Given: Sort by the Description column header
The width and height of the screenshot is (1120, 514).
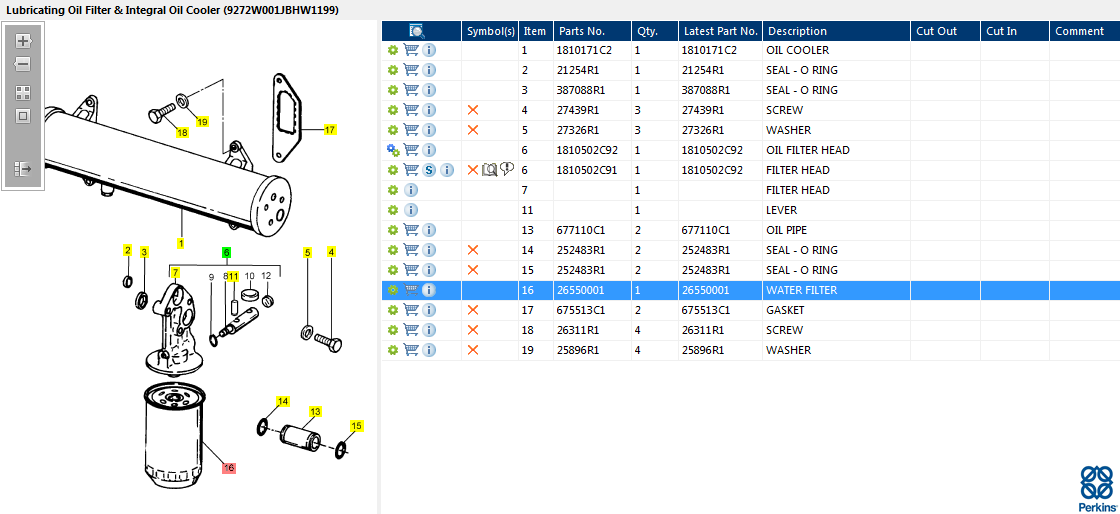Looking at the screenshot, I should point(797,31).
